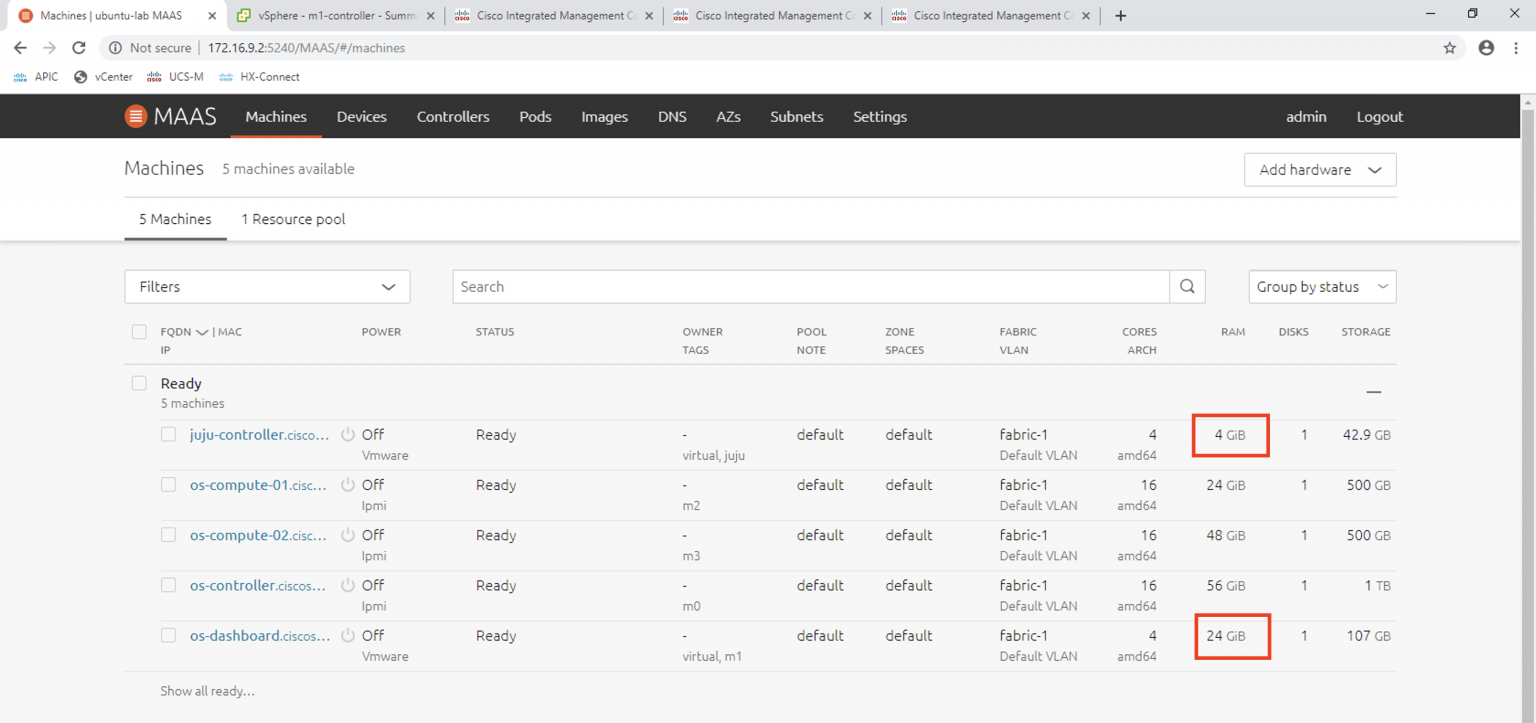Screen dimensions: 1536x723
Task: Click the MAAS logo icon
Action: (x=135, y=116)
